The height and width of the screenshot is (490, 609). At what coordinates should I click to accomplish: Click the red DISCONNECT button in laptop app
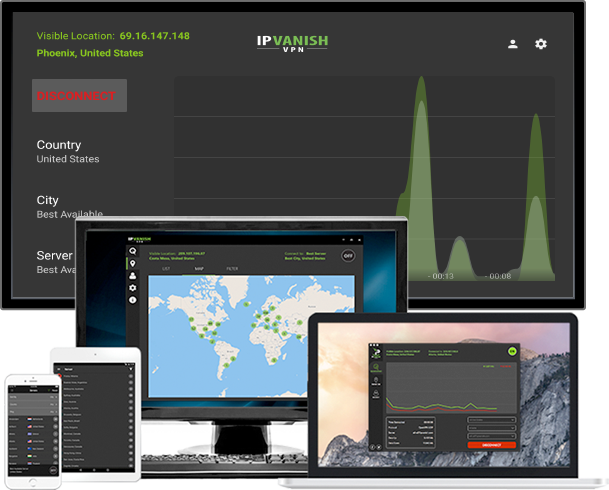click(x=492, y=445)
